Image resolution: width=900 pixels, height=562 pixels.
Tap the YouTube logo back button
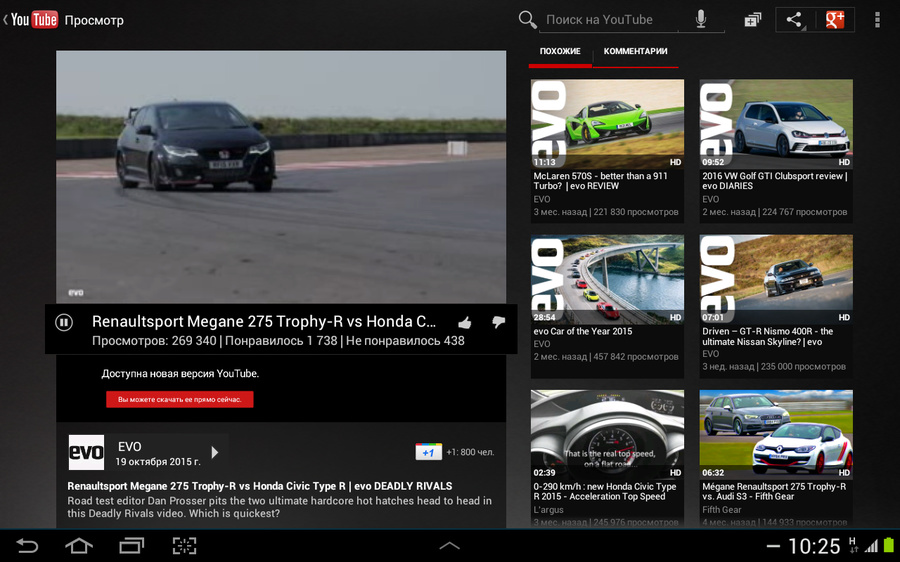click(30, 20)
